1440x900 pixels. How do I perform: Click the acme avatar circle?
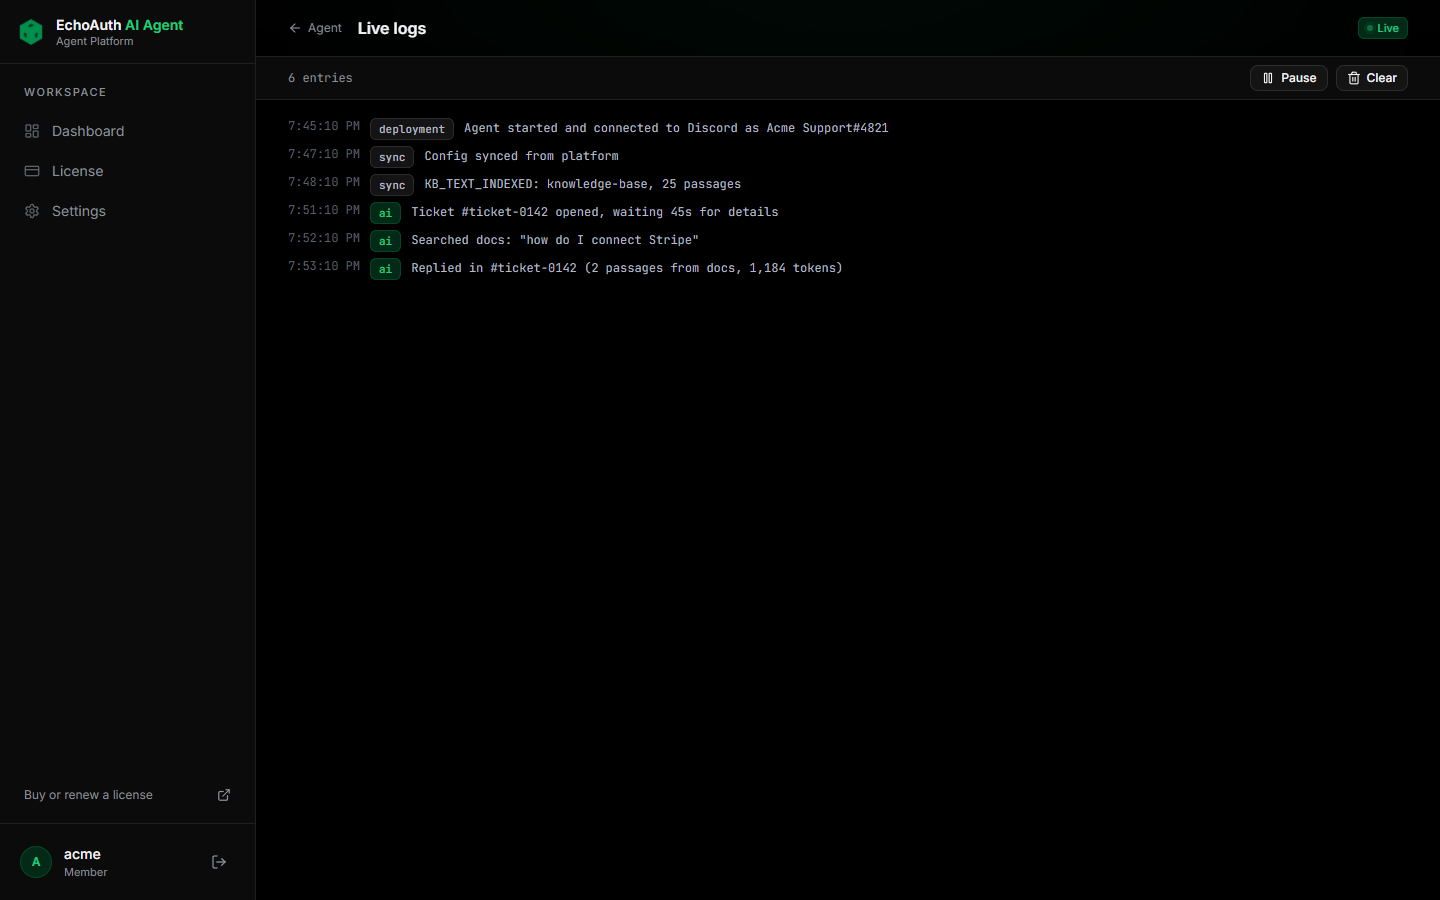(36, 862)
